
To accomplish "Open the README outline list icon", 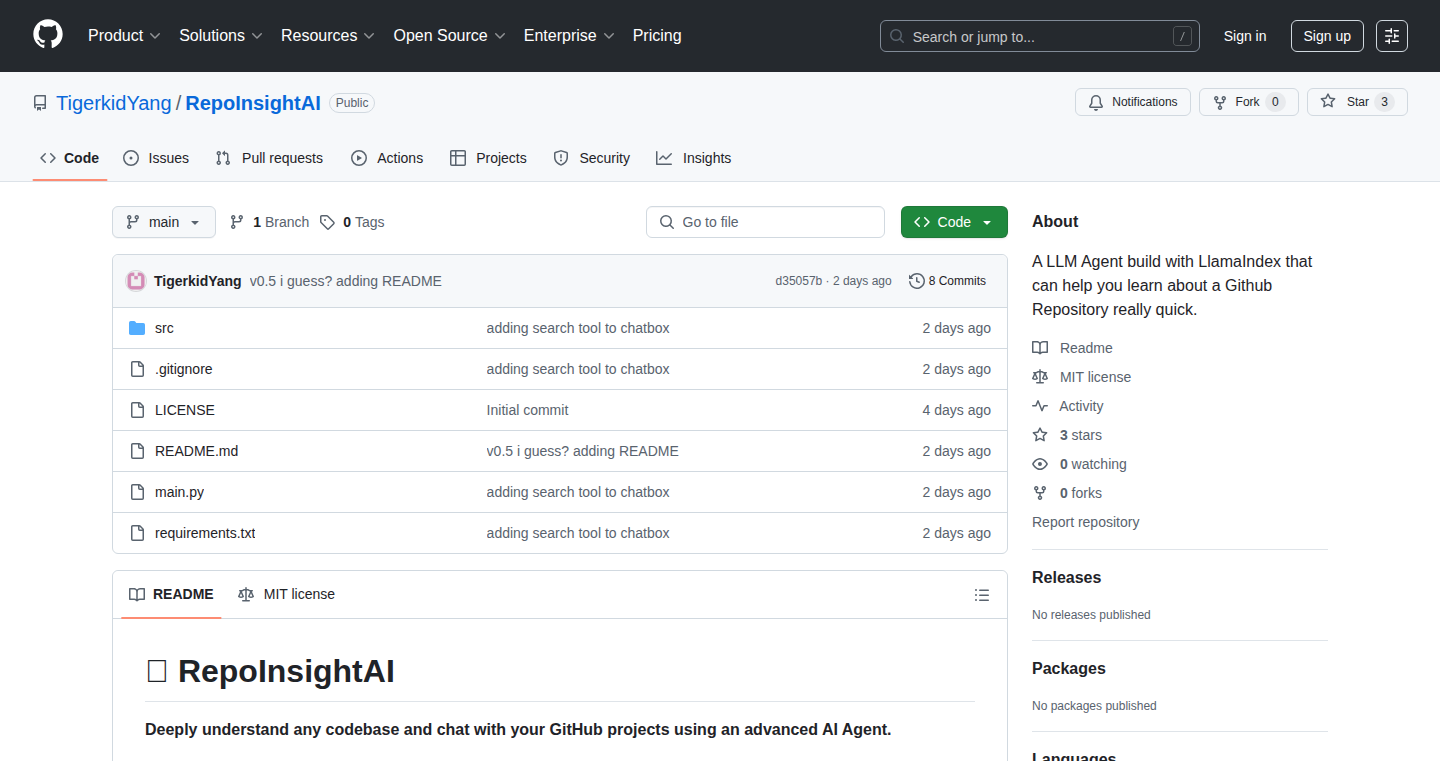I will 982,595.
